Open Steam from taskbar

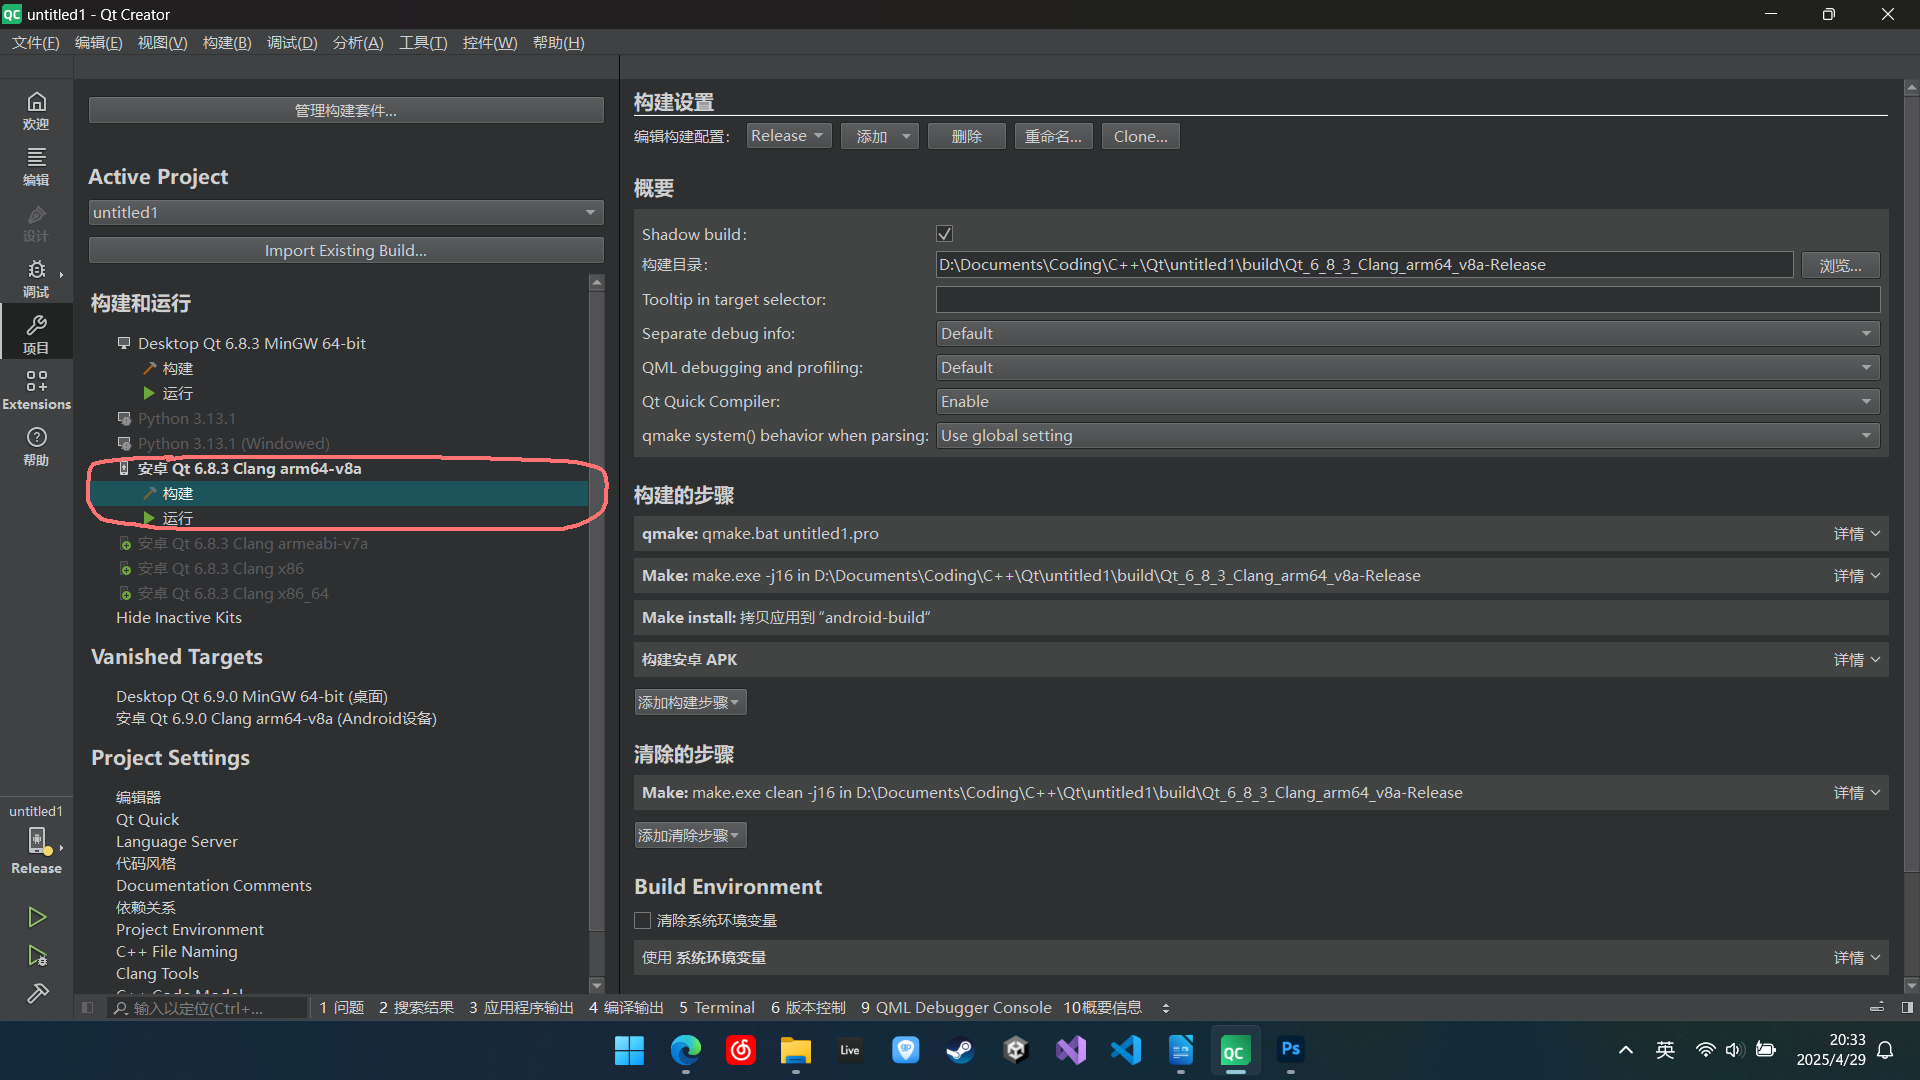[960, 1050]
